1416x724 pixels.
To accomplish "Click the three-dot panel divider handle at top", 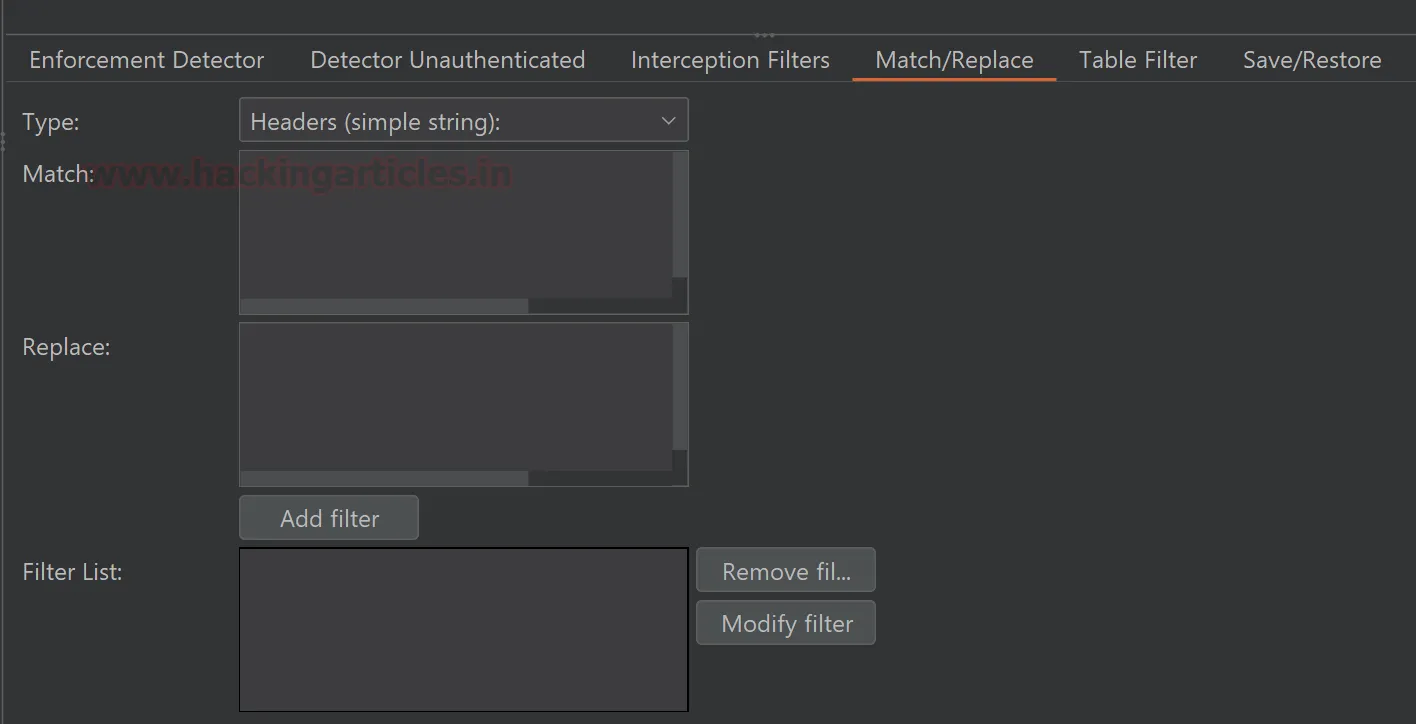I will tap(765, 35).
